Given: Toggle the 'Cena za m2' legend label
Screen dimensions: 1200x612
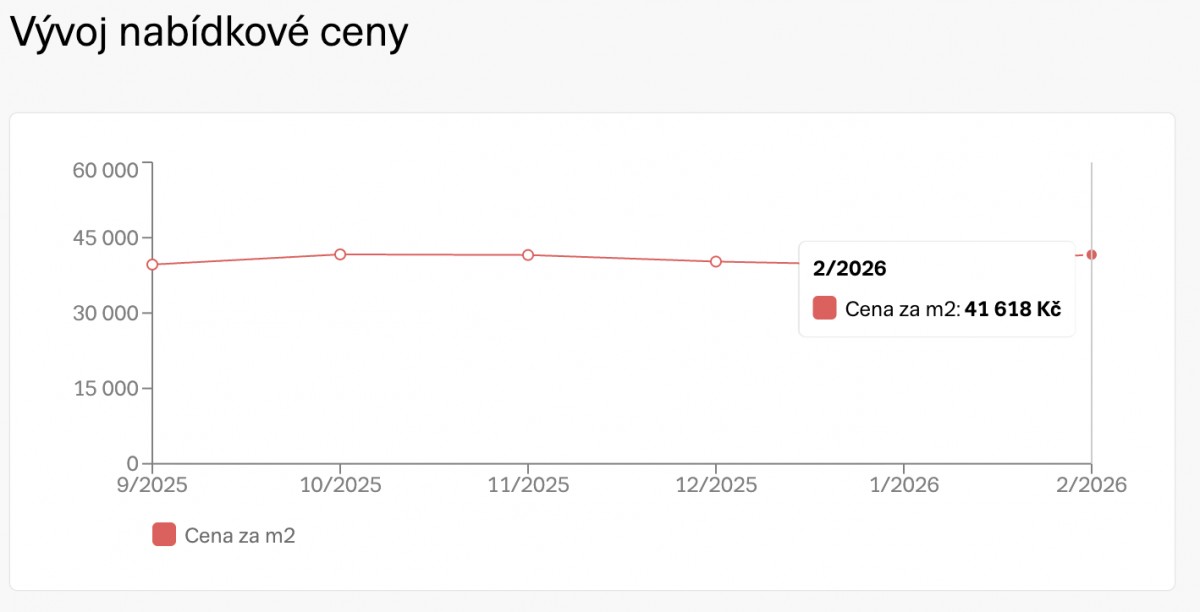Looking at the screenshot, I should (240, 535).
